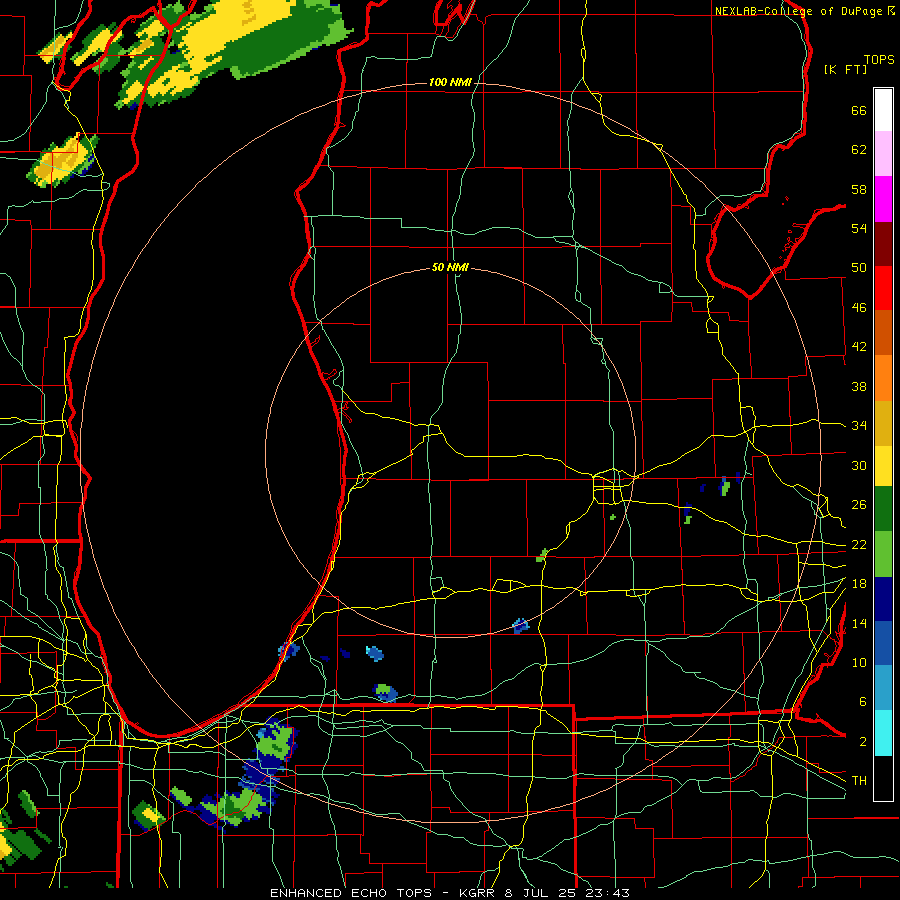Click the TOPS legend title
The width and height of the screenshot is (900, 900).
(x=879, y=59)
